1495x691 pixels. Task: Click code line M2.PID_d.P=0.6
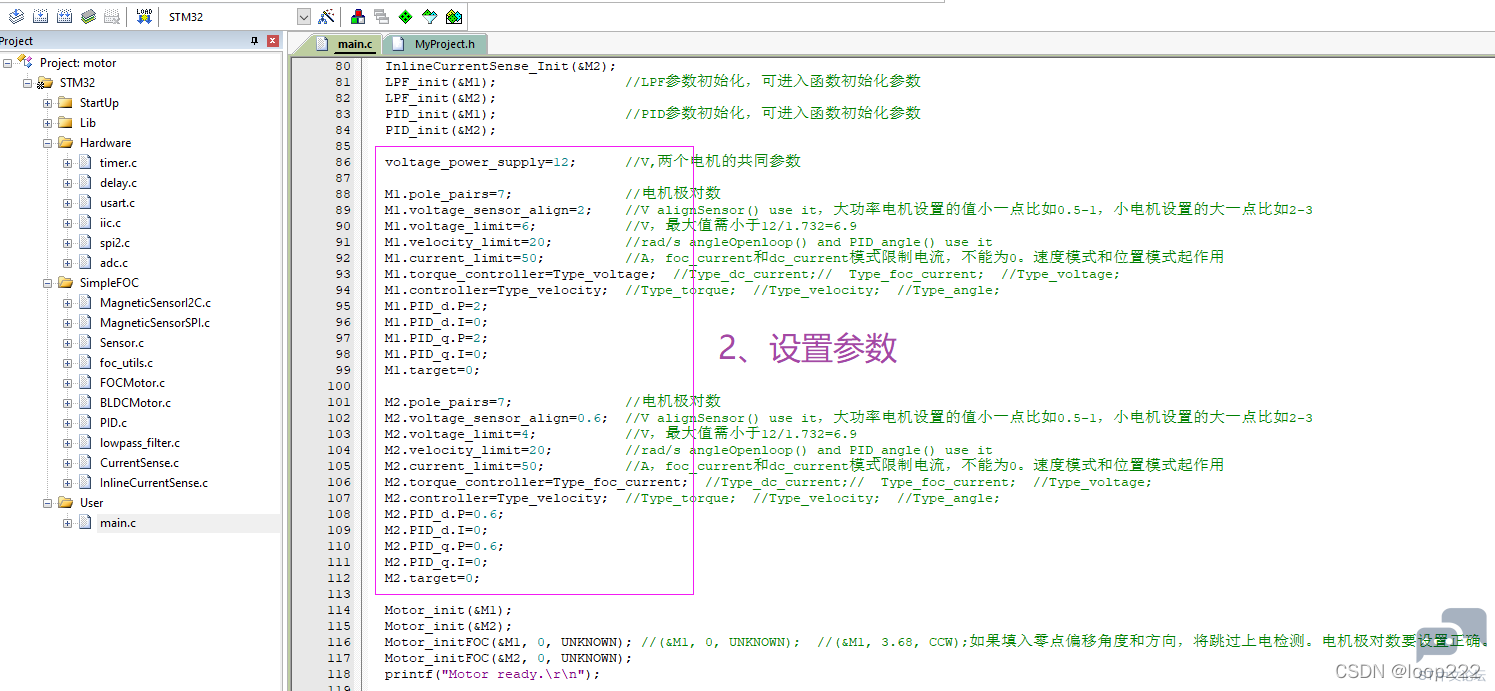tap(444, 514)
